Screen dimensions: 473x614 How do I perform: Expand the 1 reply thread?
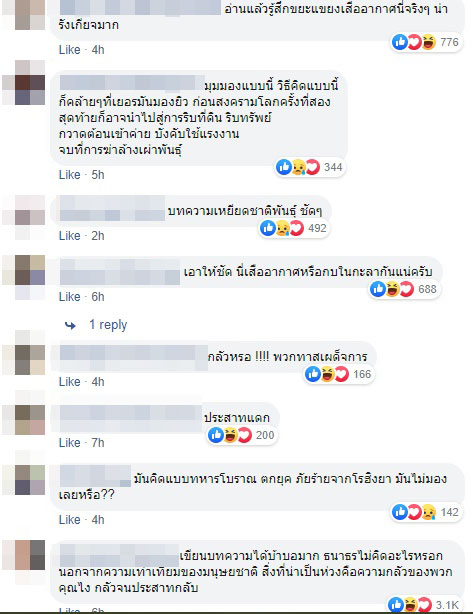pos(108,325)
